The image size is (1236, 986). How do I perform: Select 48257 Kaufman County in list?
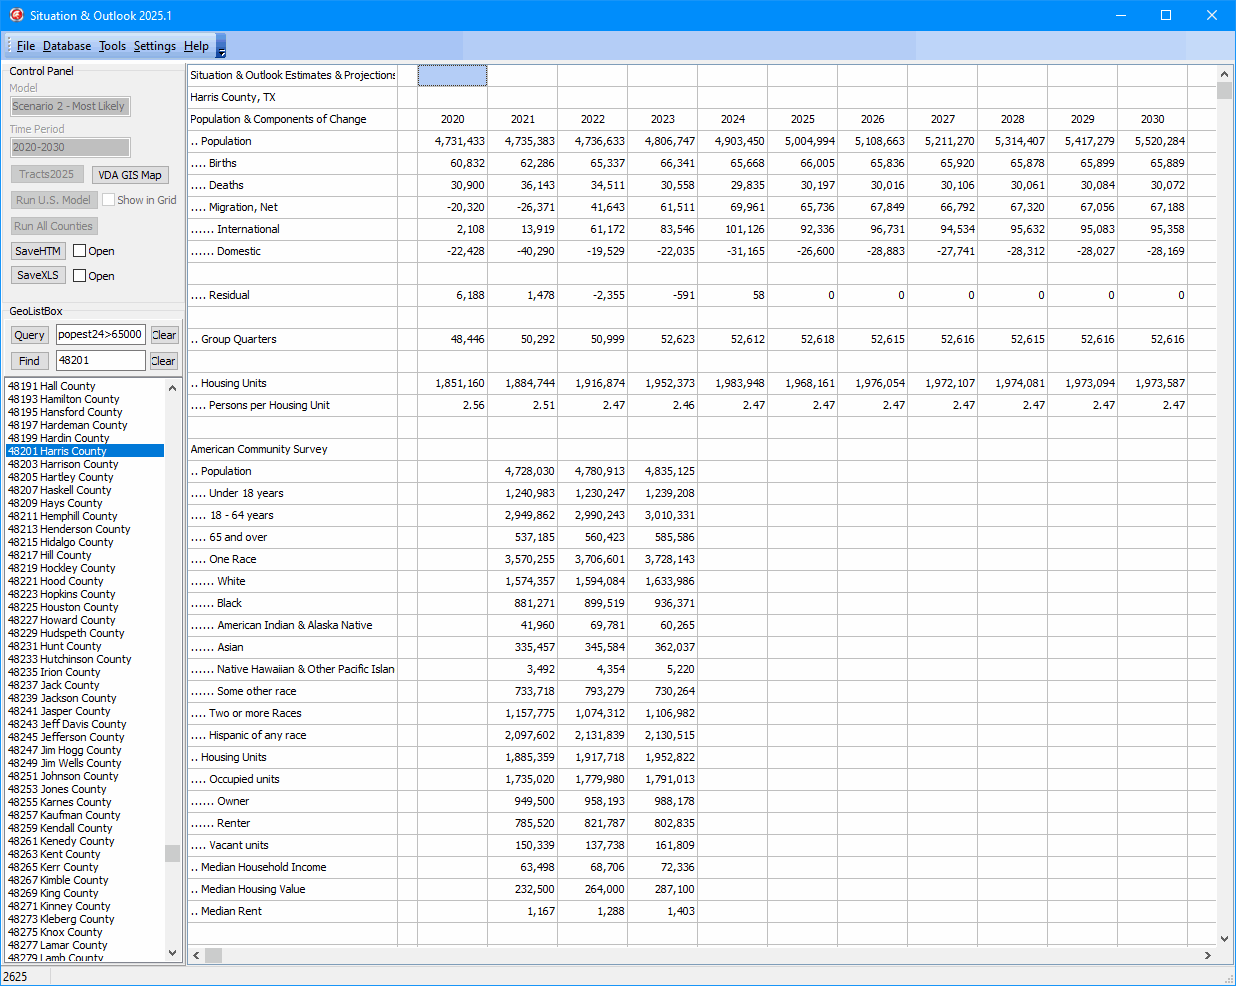pos(85,815)
